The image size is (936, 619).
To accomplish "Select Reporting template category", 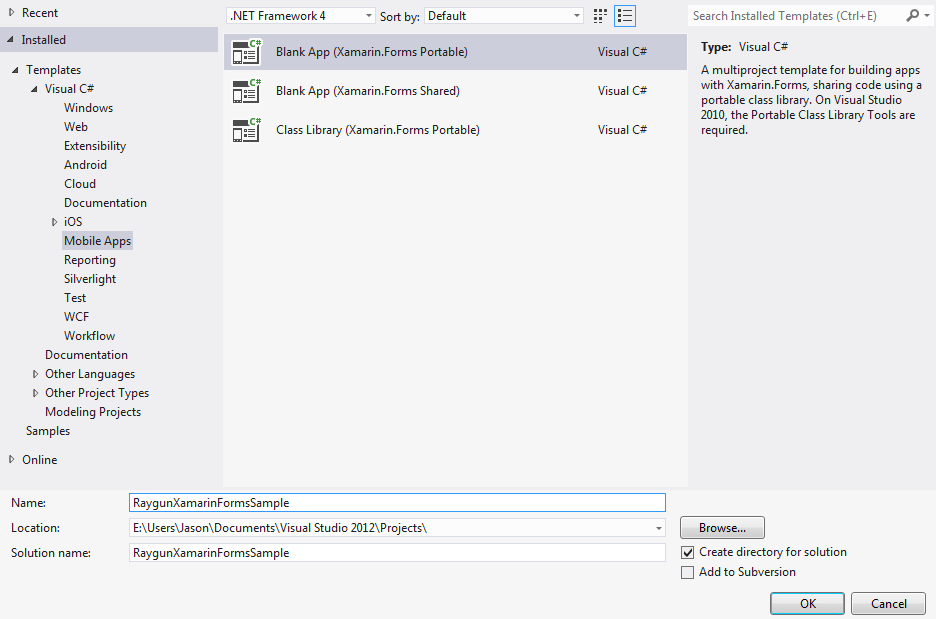I will (x=90, y=260).
